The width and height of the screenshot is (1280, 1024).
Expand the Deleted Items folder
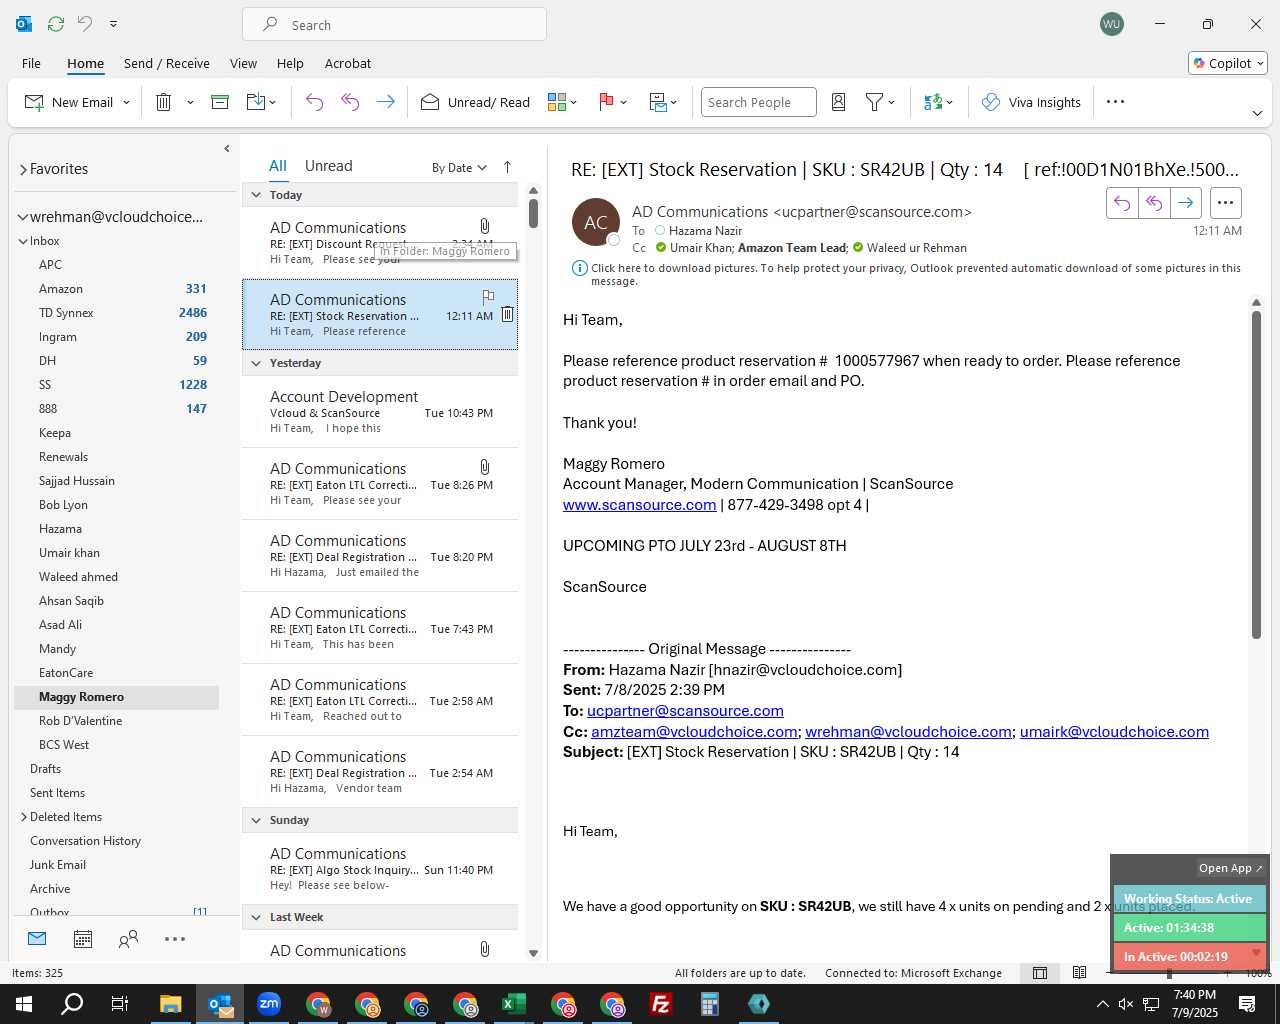[x=23, y=817]
